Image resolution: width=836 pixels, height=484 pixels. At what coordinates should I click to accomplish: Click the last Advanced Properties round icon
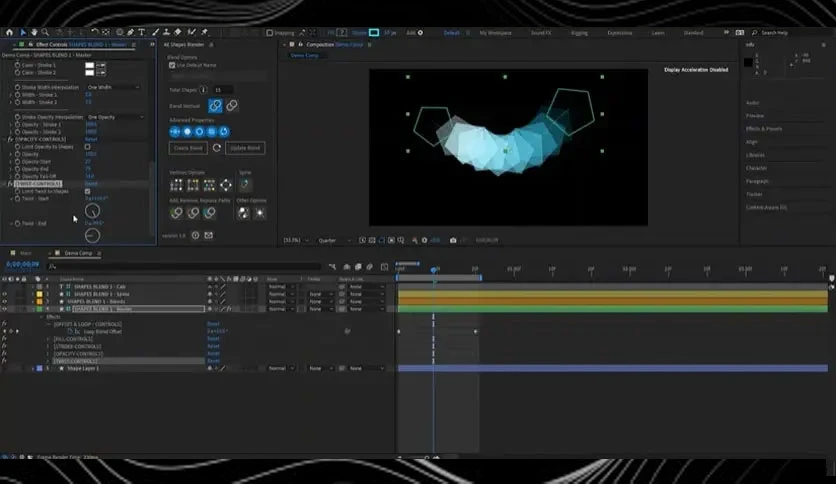[x=224, y=132]
